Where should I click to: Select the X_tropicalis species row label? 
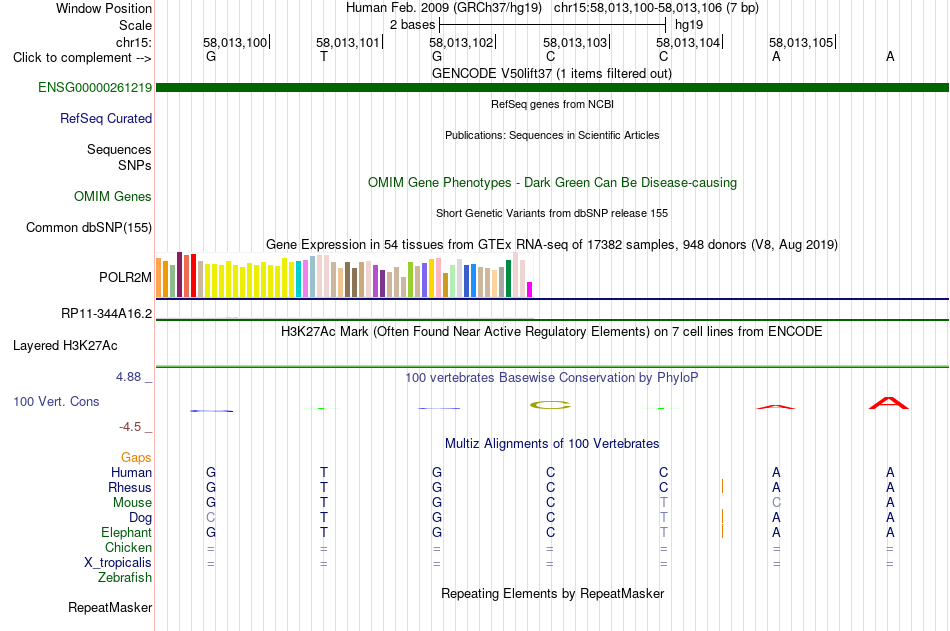click(118, 563)
